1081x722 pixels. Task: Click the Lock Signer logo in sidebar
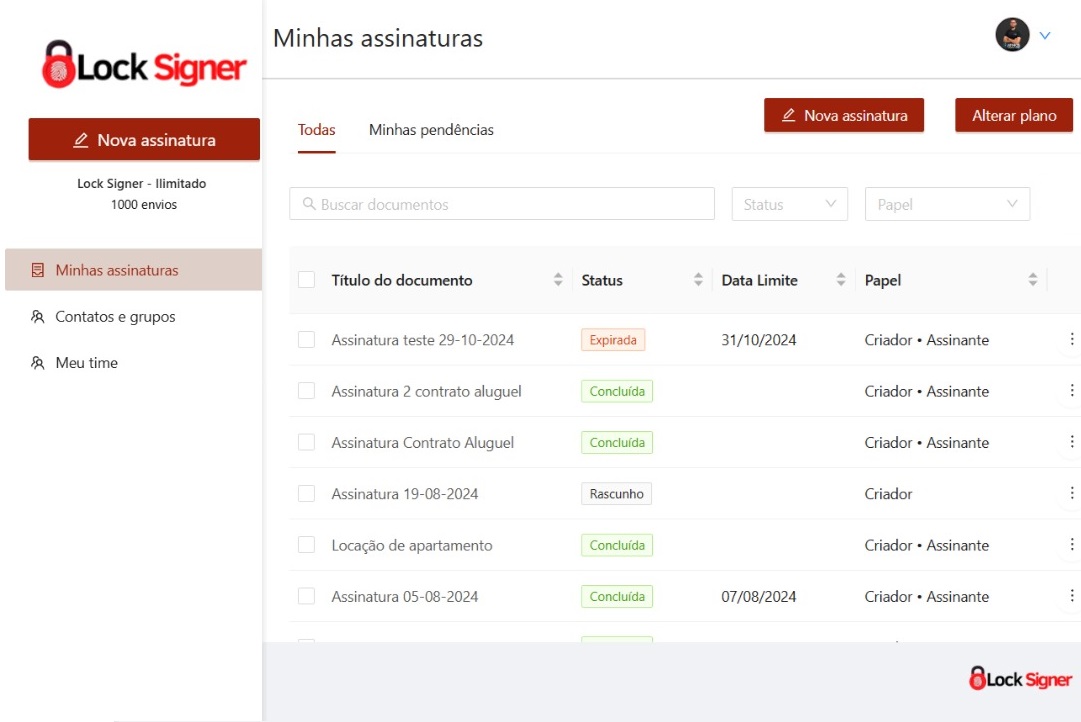(x=143, y=65)
